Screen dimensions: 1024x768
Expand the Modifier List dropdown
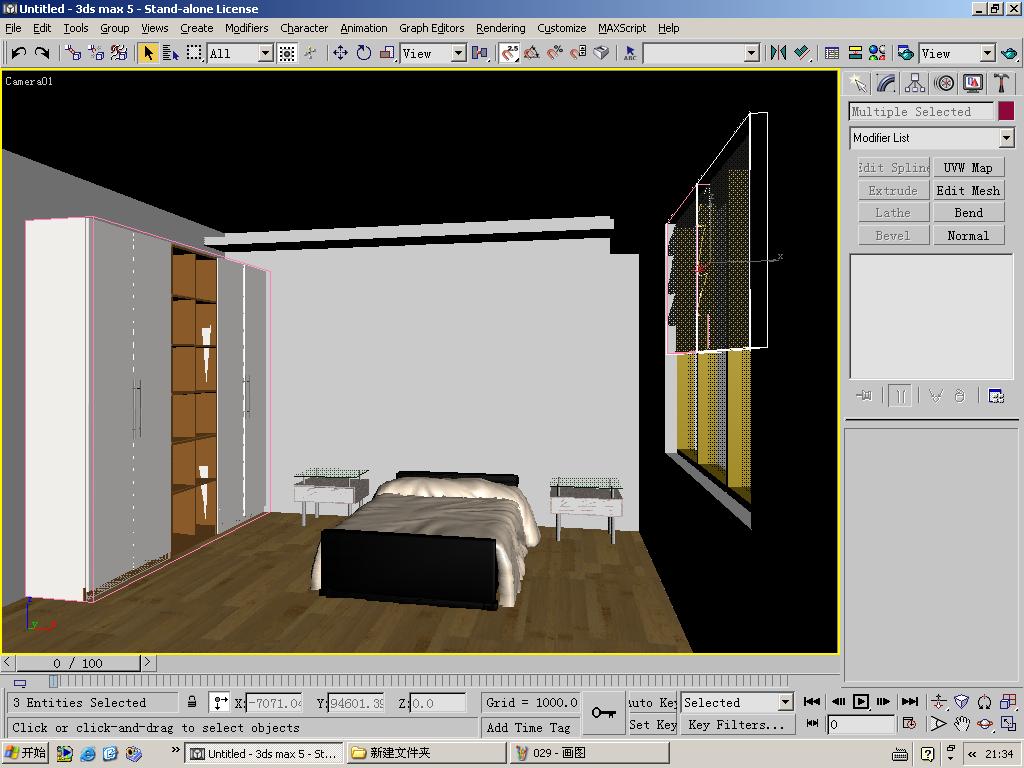pos(932,138)
